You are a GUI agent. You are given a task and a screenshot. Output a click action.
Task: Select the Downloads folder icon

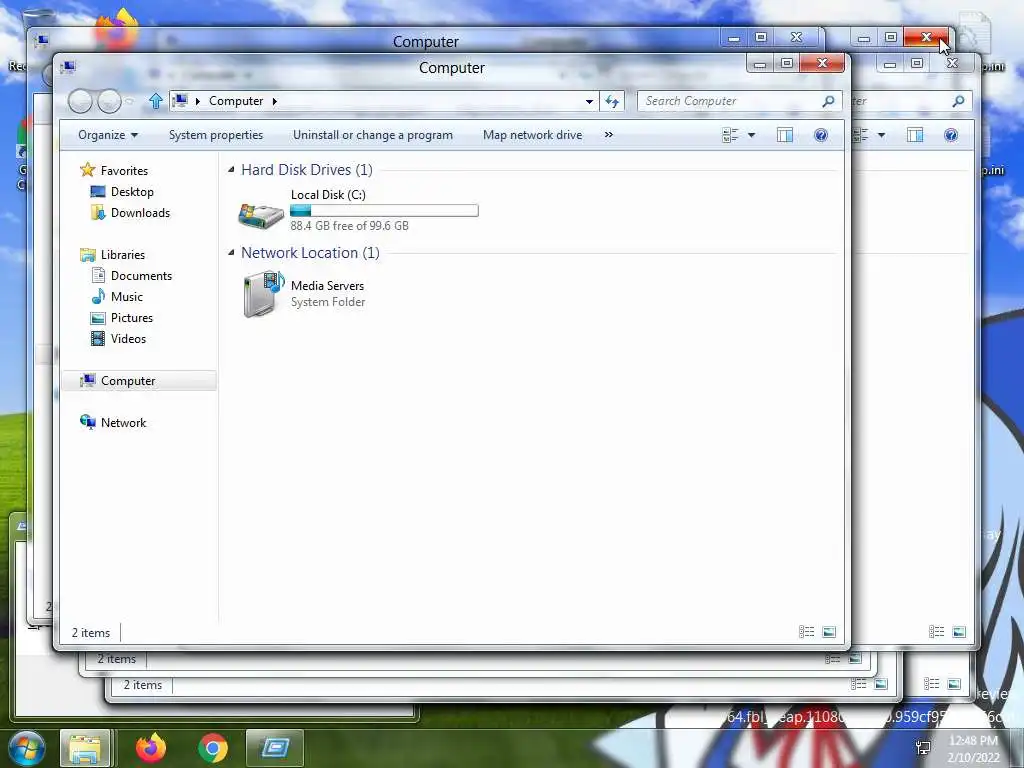coord(98,213)
